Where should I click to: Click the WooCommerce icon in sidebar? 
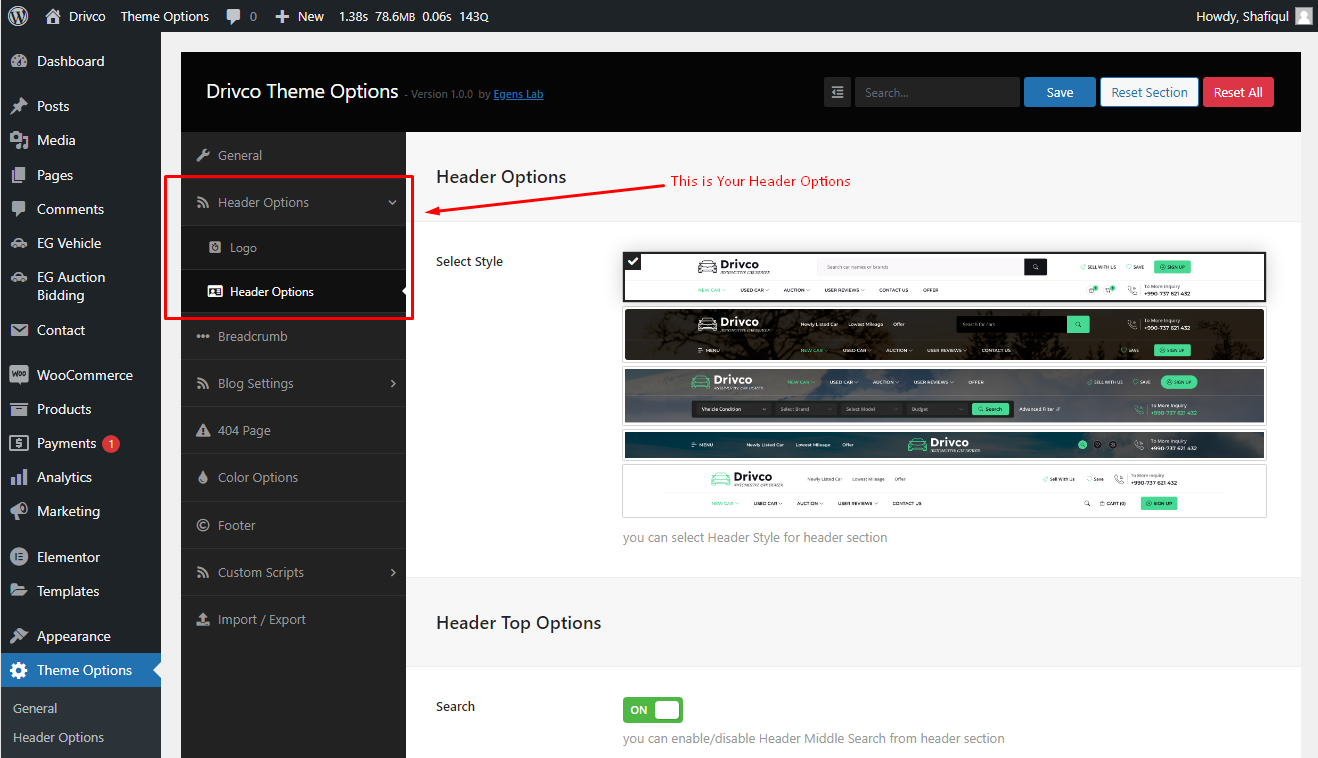pyautogui.click(x=19, y=375)
